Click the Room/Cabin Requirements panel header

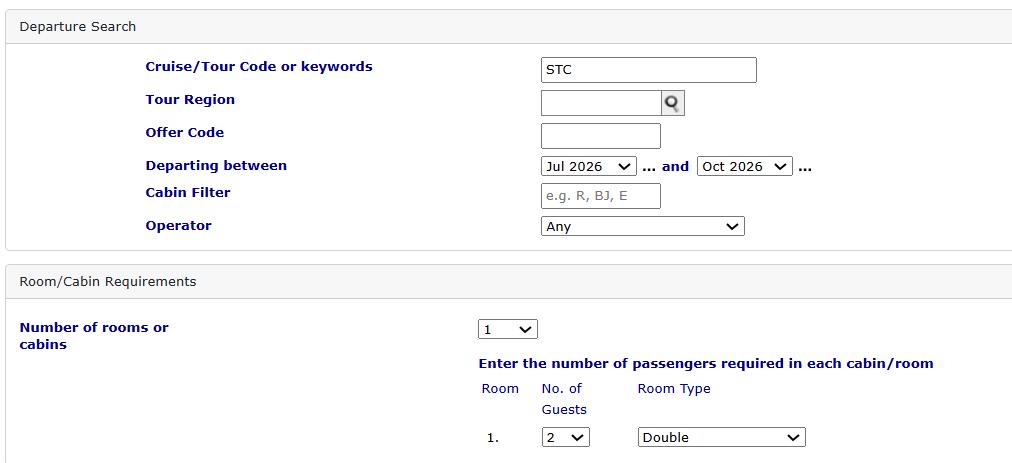click(x=108, y=282)
